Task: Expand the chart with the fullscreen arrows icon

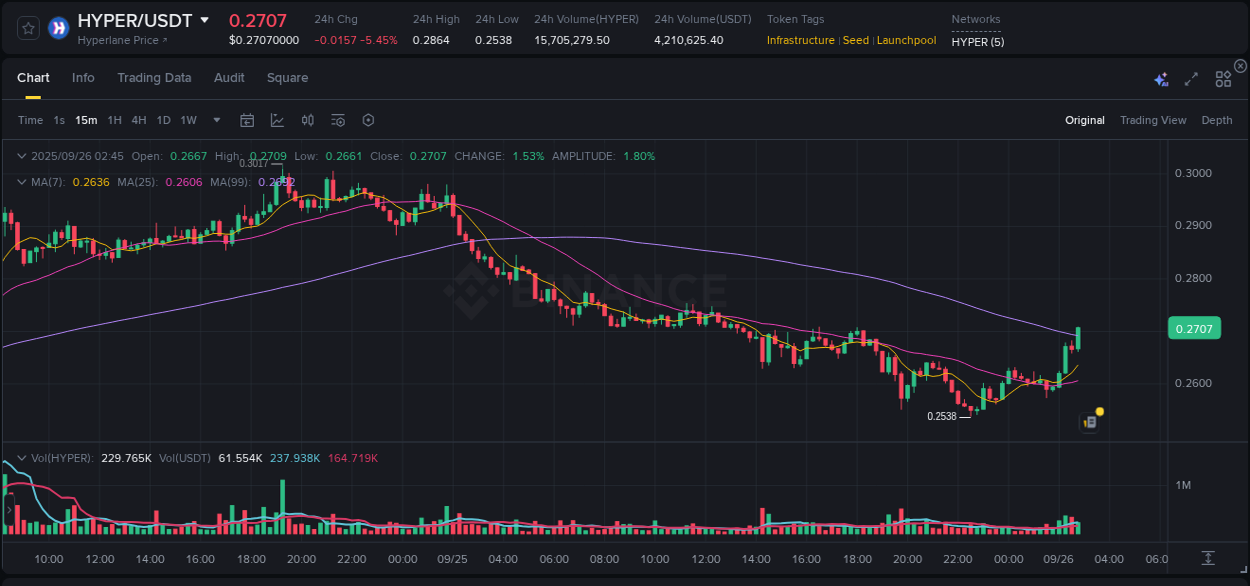Action: coord(1190,78)
